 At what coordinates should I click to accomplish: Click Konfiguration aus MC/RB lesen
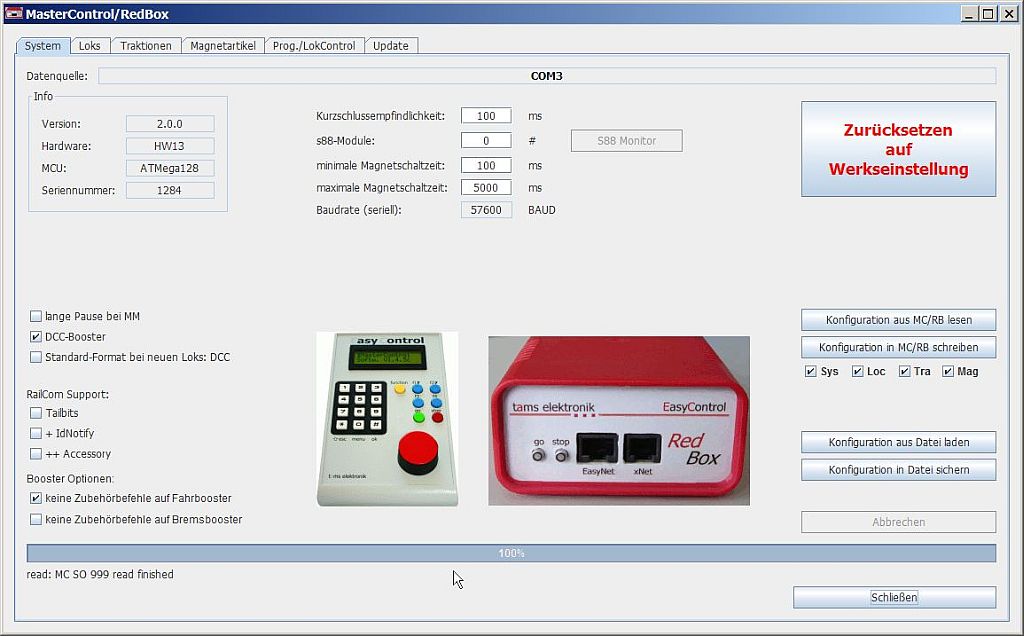click(x=898, y=320)
